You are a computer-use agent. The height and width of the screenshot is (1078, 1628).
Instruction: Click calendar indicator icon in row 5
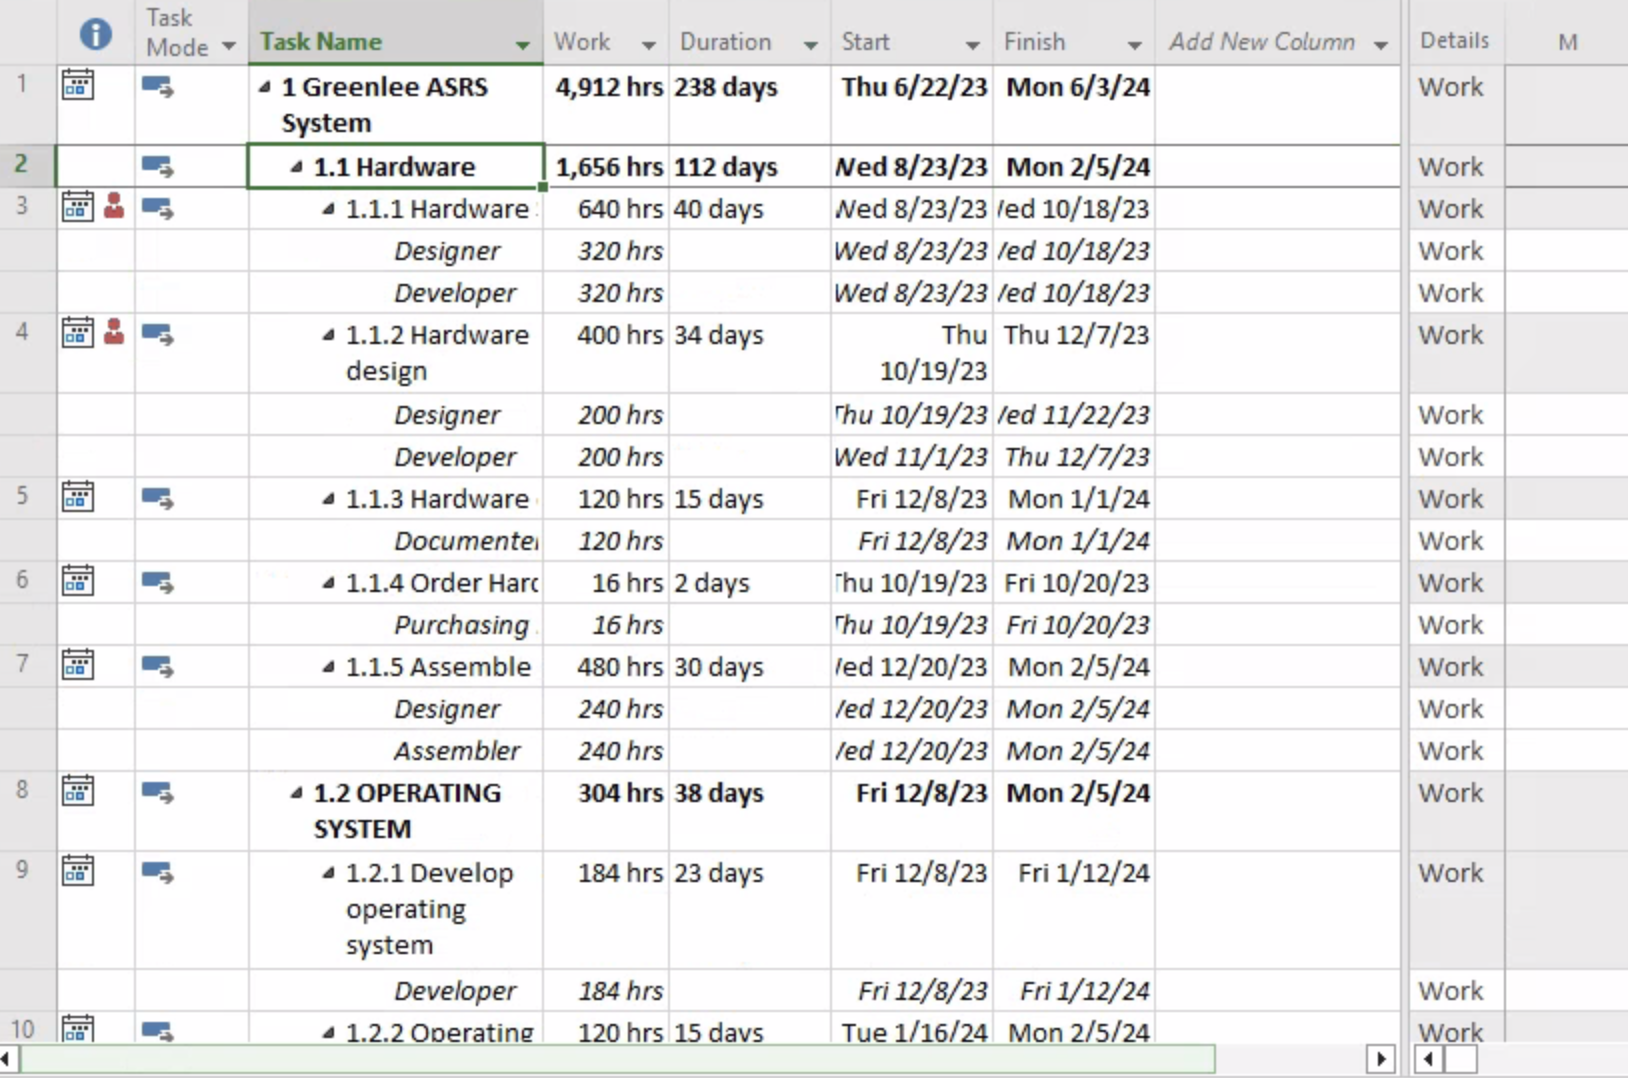pos(78,497)
